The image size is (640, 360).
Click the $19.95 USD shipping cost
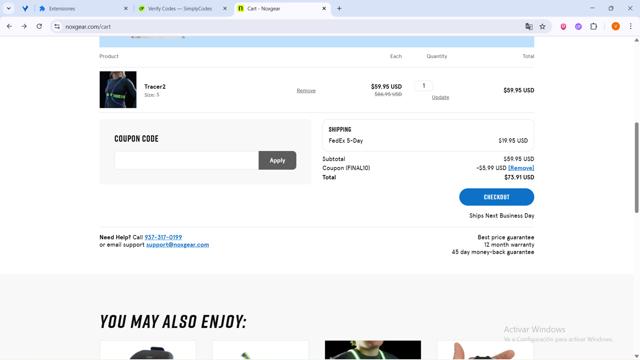point(513,141)
